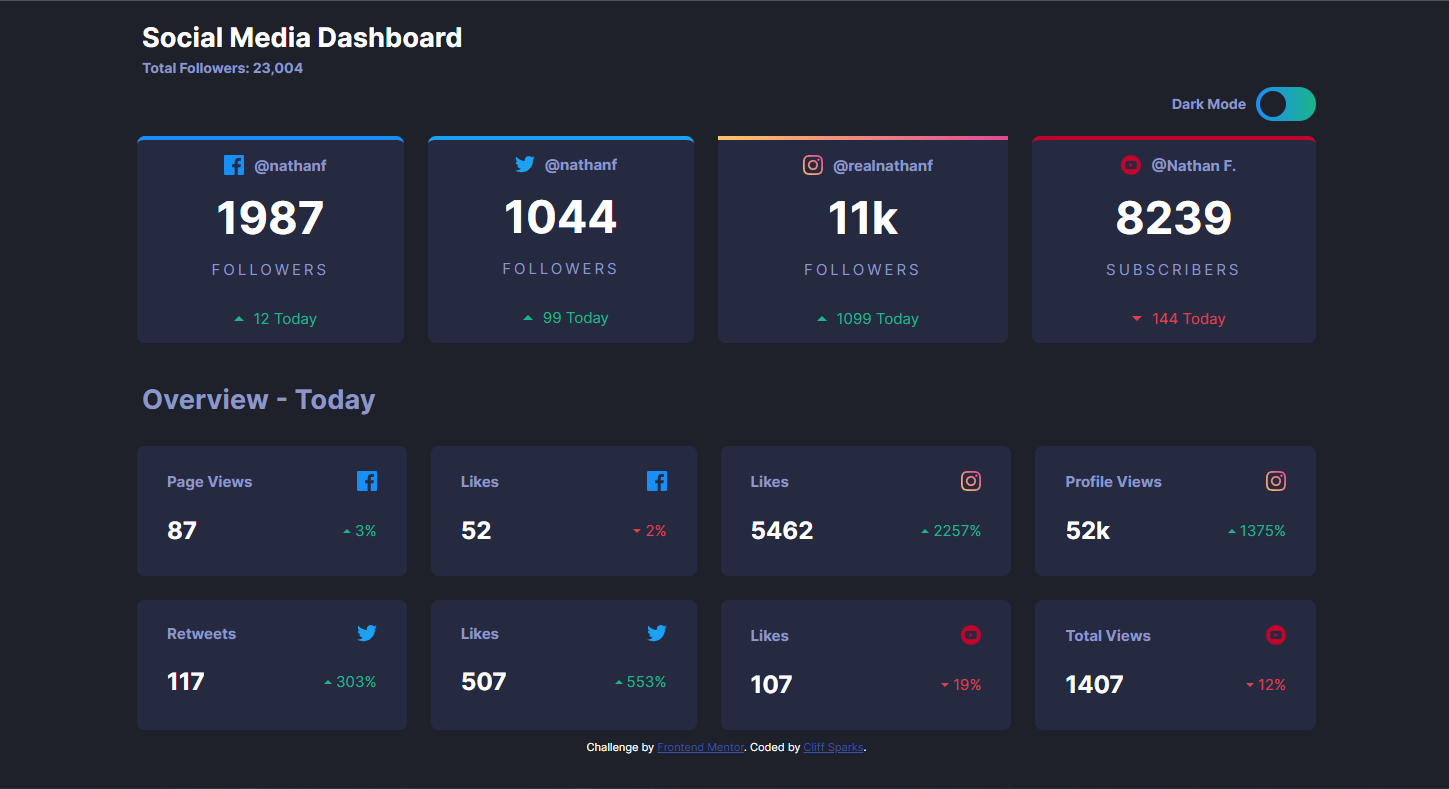
Task: Click the 8239 YouTube subscribers number
Action: (x=1173, y=218)
